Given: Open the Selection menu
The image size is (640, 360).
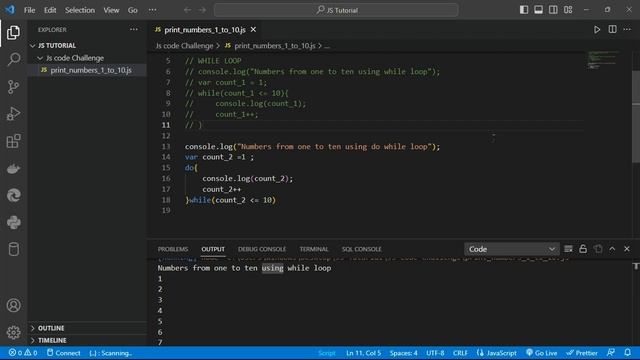Looking at the screenshot, I should pos(80,10).
